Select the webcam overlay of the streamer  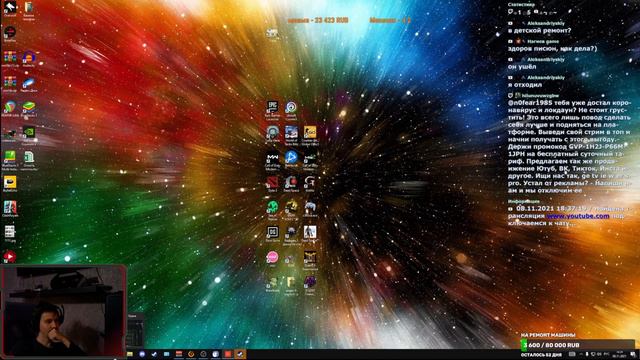63,311
